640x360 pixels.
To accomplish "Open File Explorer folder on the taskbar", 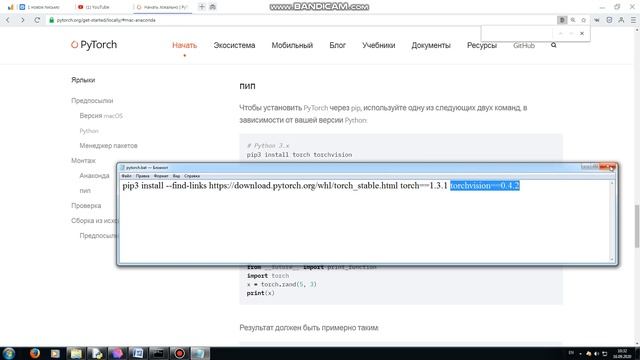I will [76, 353].
